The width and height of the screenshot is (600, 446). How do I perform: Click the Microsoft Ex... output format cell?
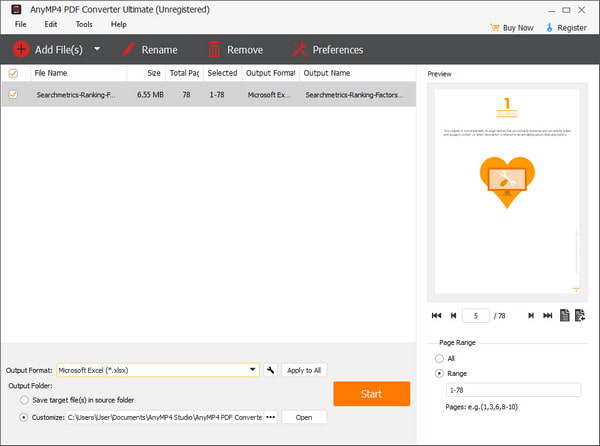269,94
